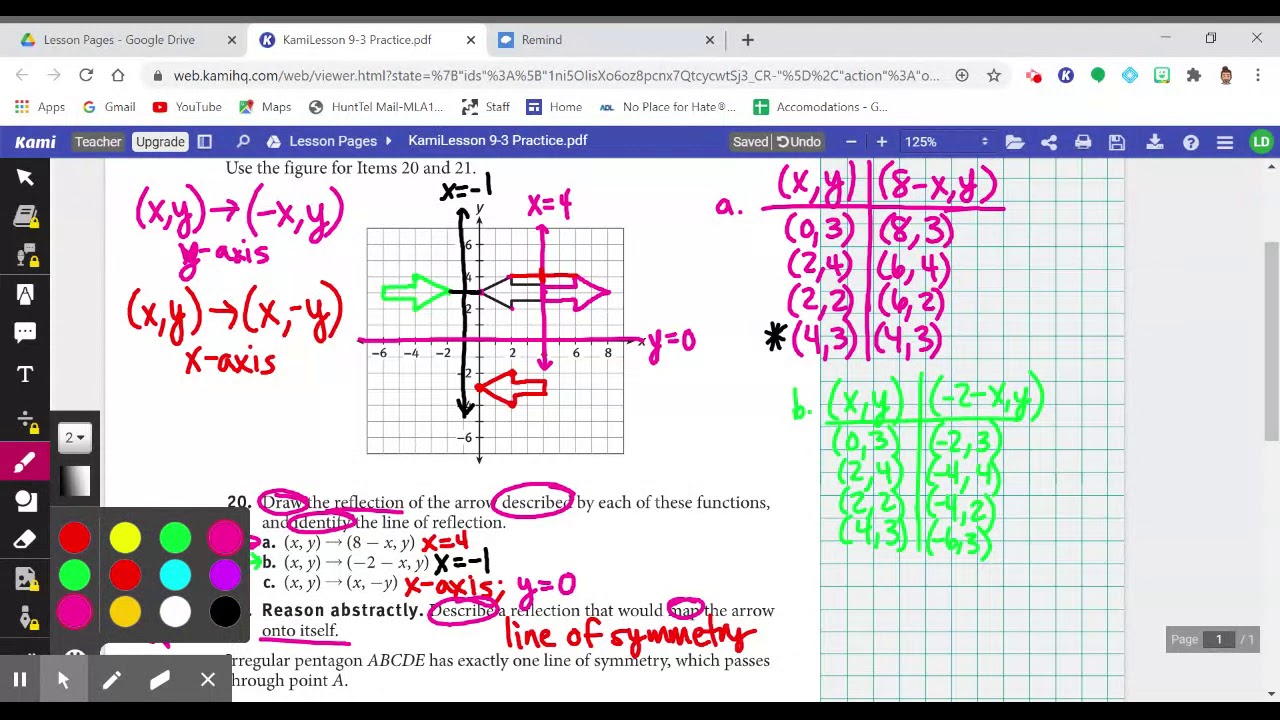Screen dimensions: 1280x720
Task: Search the document with the magnifier icon
Action: click(243, 142)
